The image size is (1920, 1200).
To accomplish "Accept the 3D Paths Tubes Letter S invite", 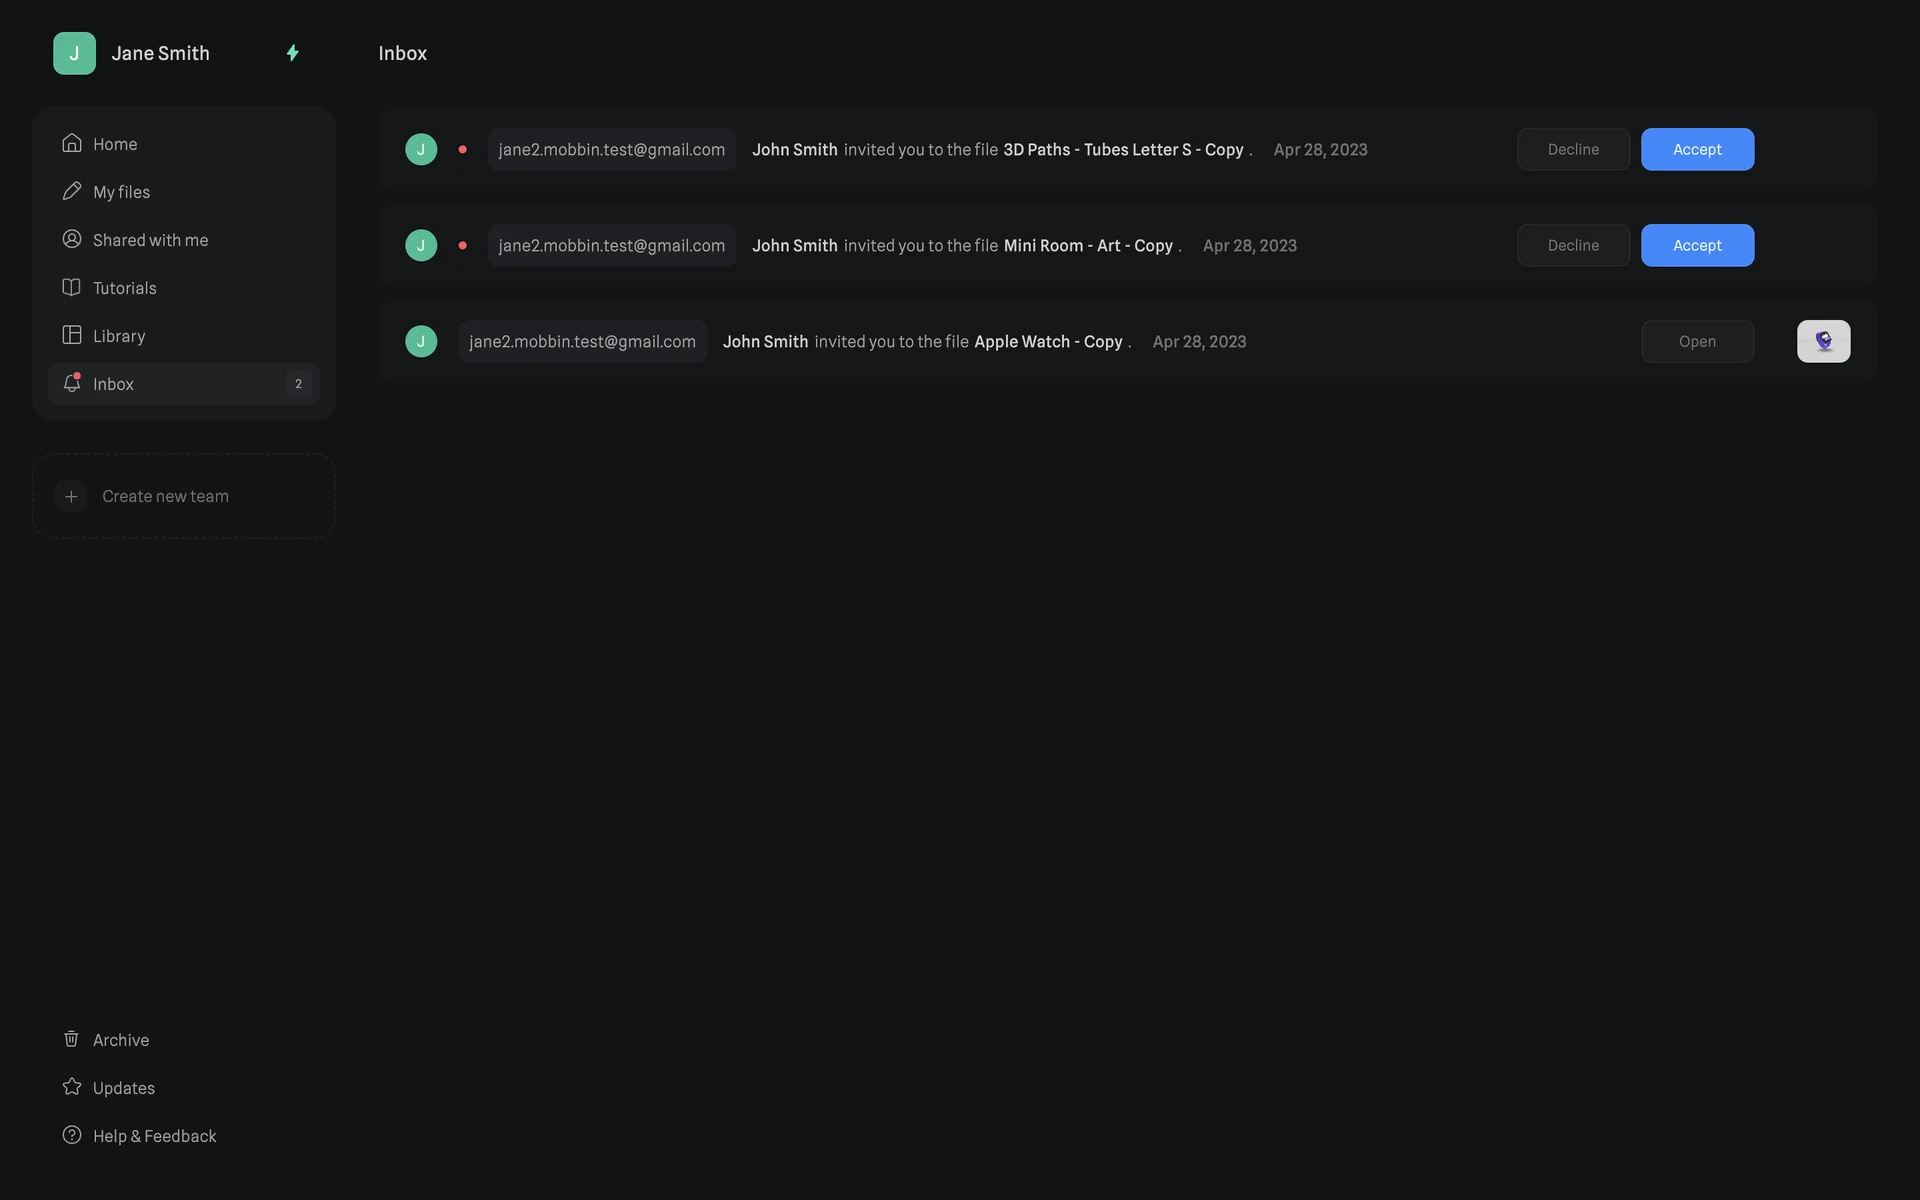I will point(1697,149).
